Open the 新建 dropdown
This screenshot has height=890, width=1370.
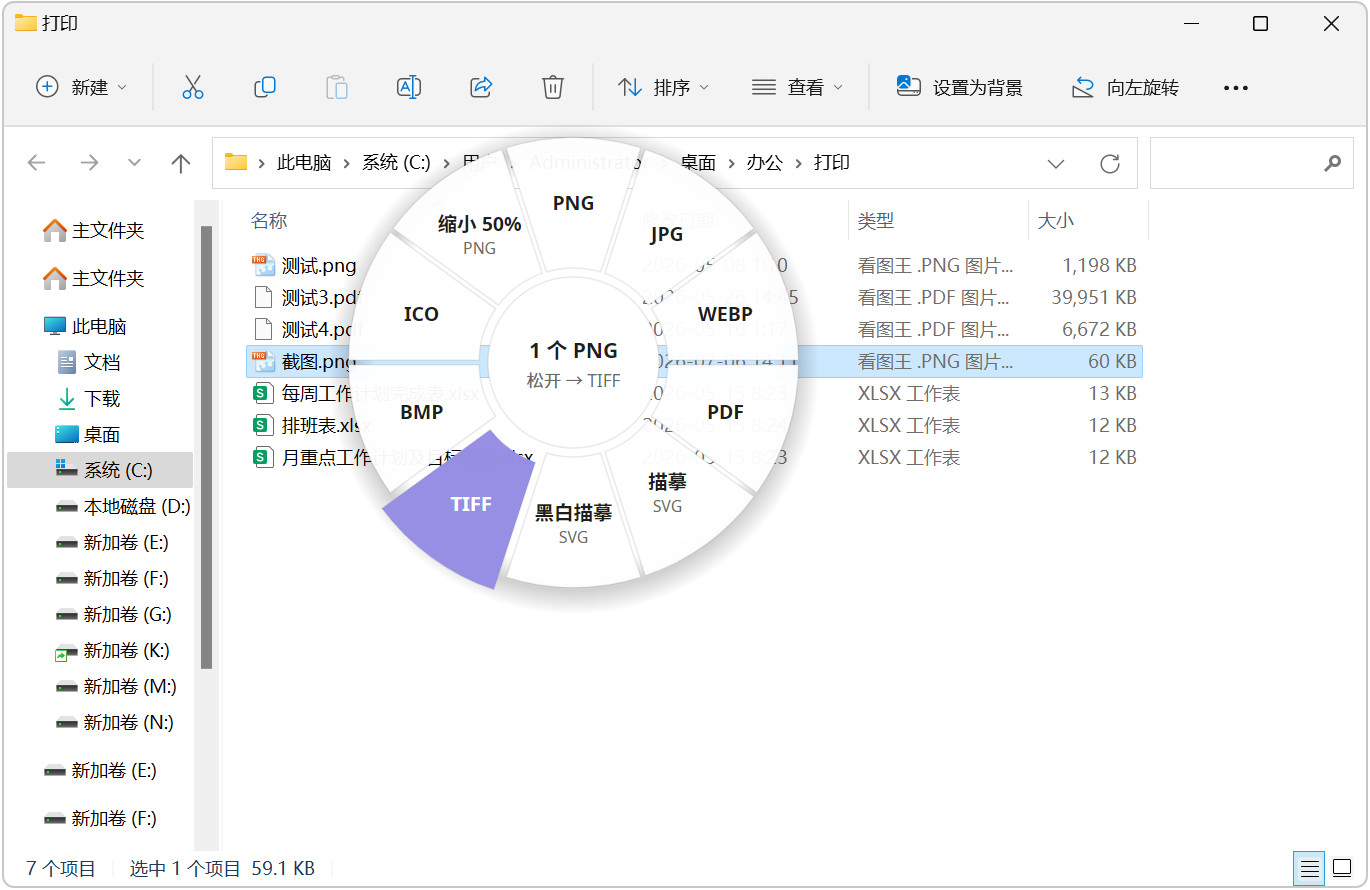tap(82, 87)
